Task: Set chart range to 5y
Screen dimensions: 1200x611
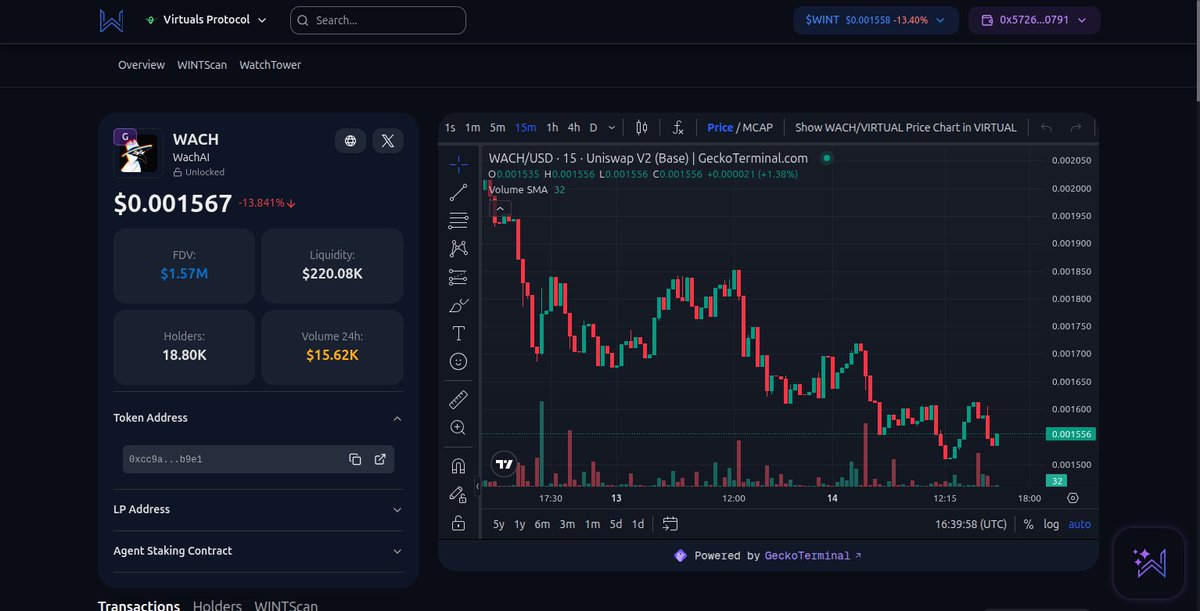Action: click(499, 524)
